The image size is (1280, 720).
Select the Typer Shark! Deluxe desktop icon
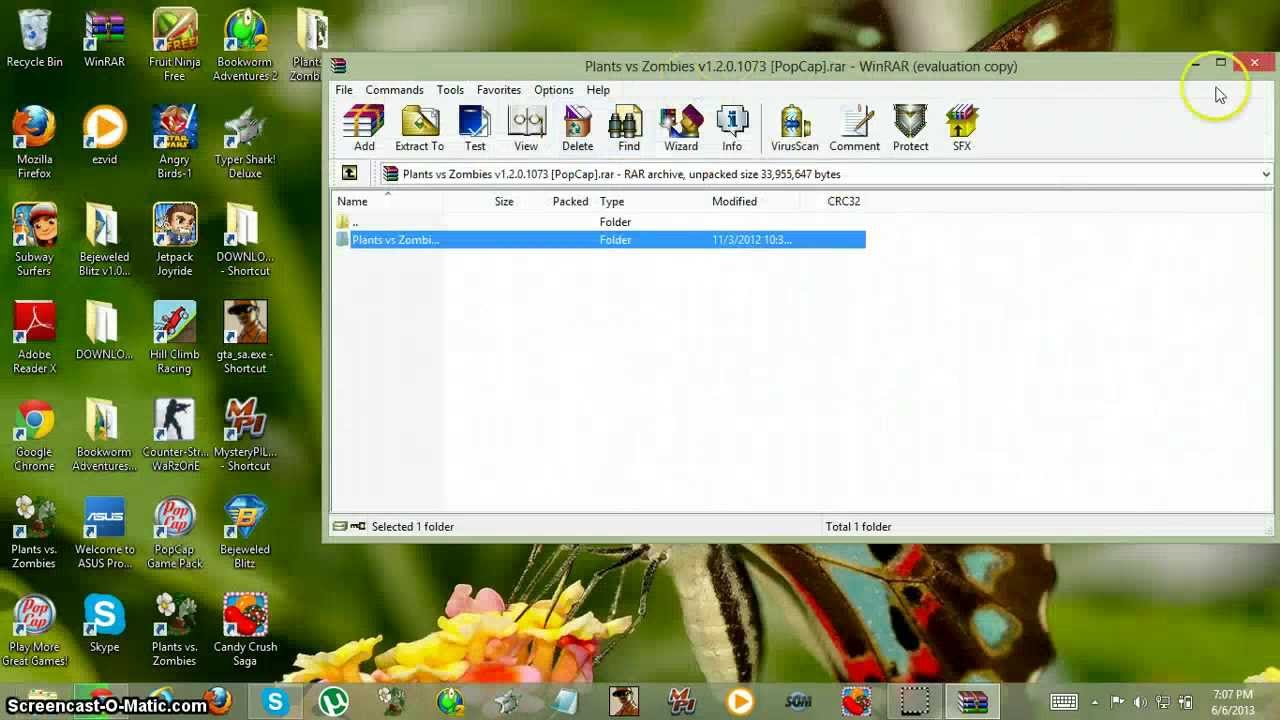[x=245, y=142]
